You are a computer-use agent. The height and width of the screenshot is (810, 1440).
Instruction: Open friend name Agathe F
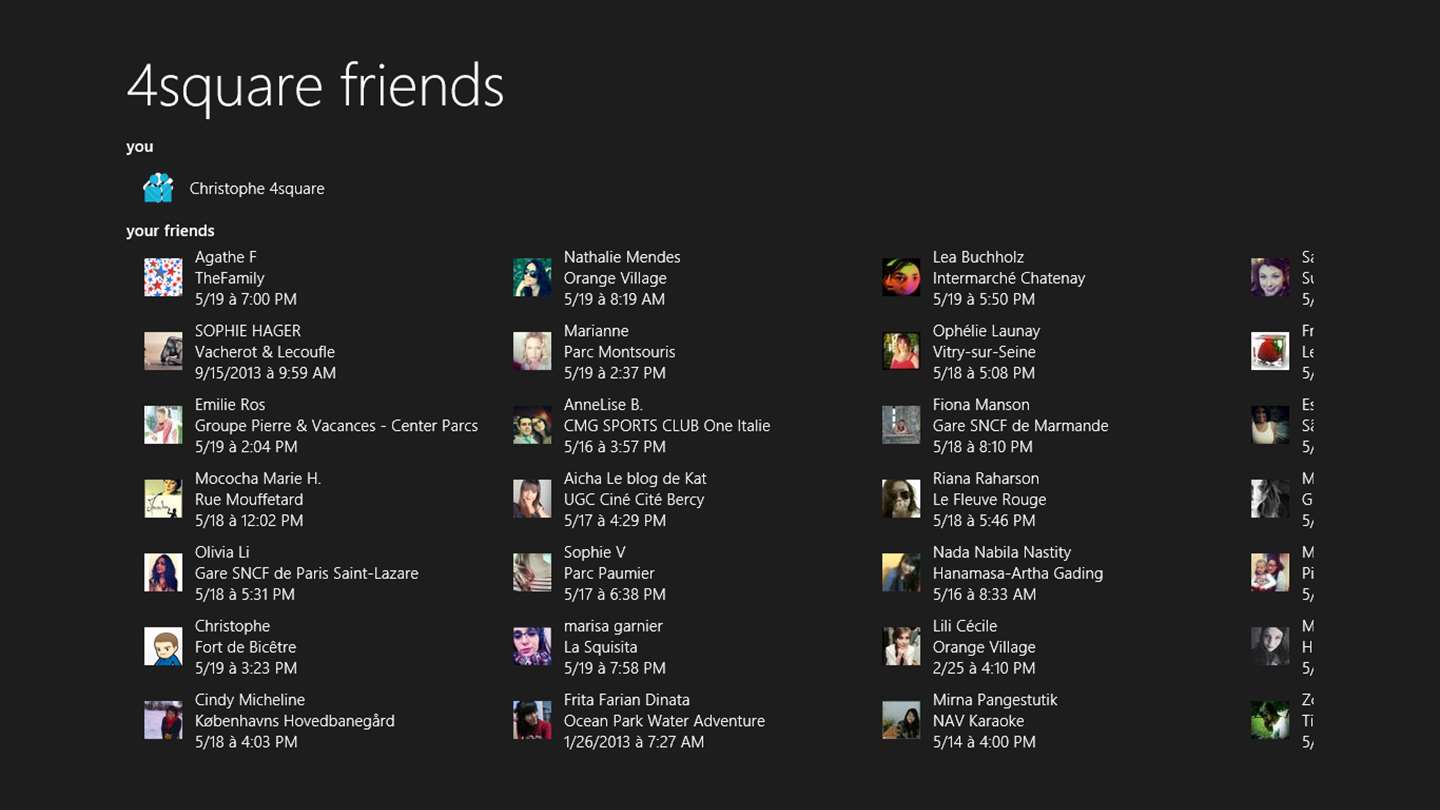[x=226, y=257]
